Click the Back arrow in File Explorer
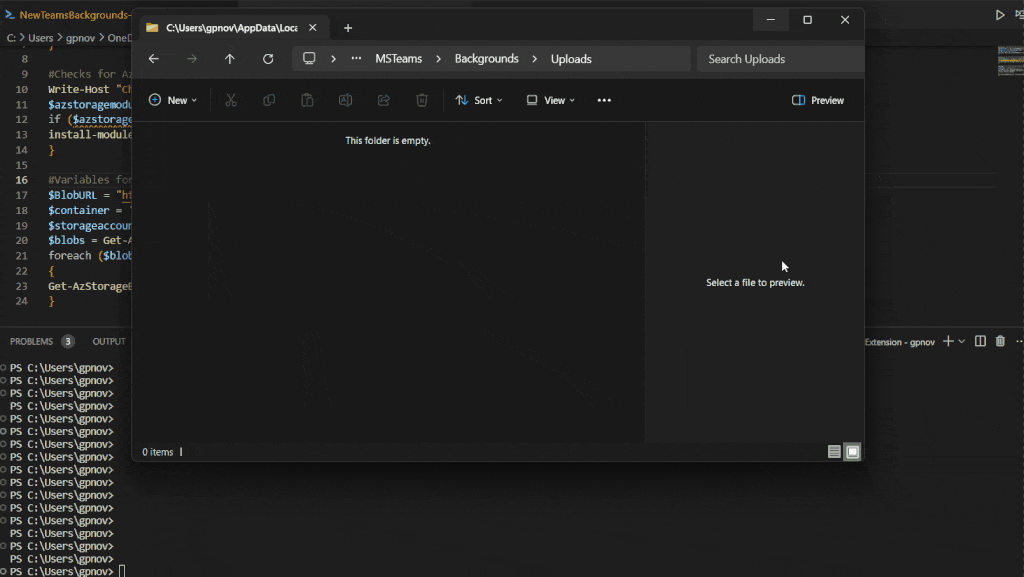Screen dimensions: 1024x577 [x=154, y=59]
